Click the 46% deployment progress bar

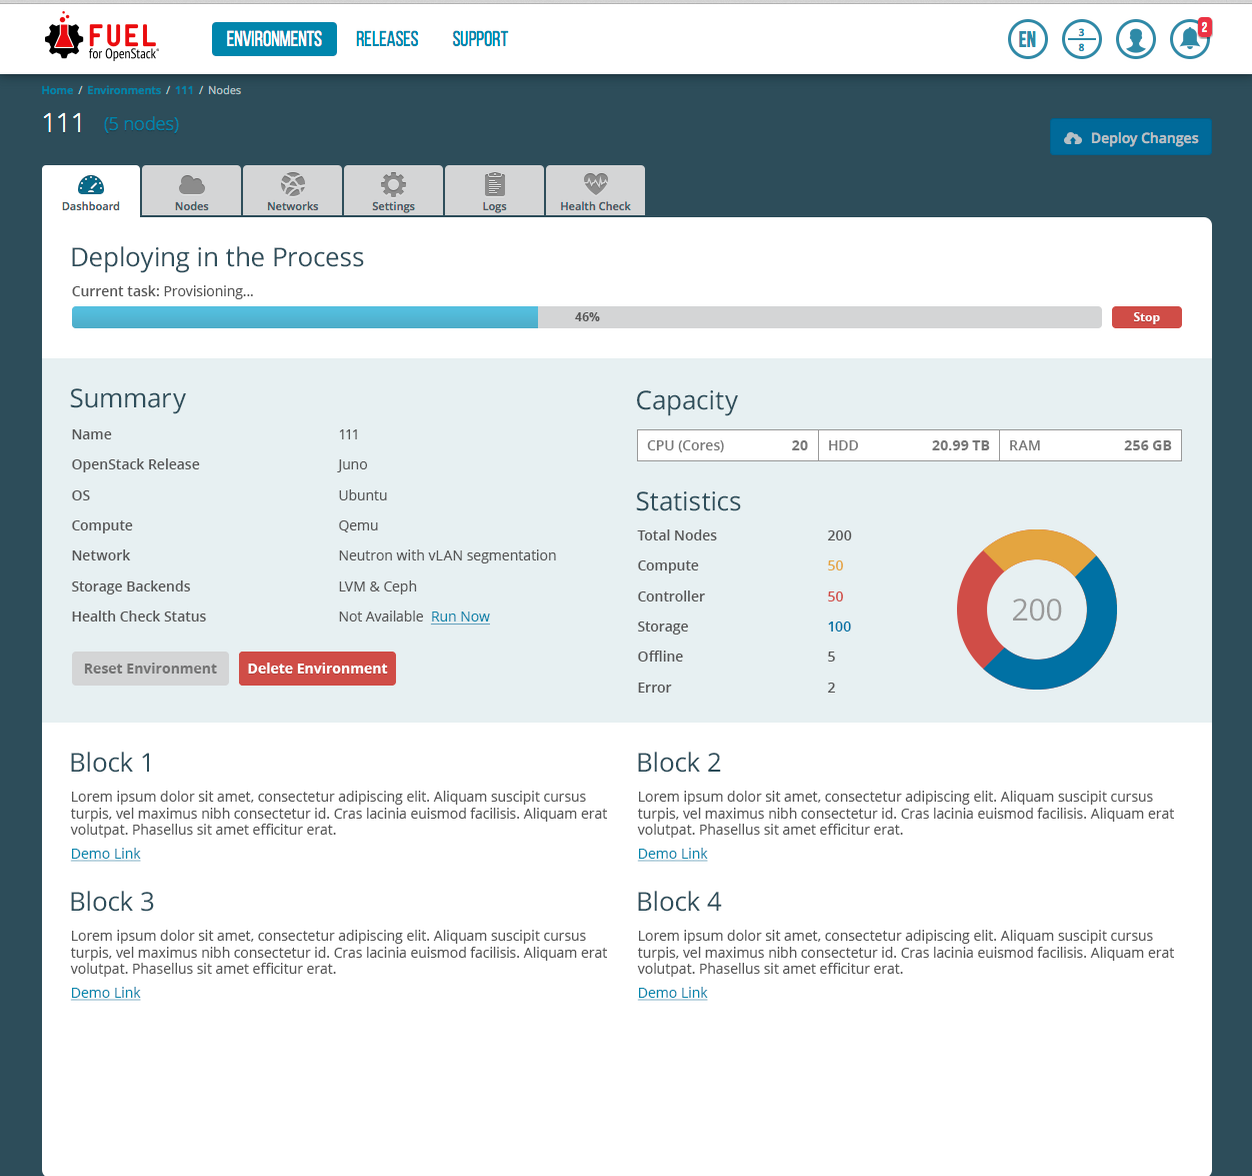(587, 317)
